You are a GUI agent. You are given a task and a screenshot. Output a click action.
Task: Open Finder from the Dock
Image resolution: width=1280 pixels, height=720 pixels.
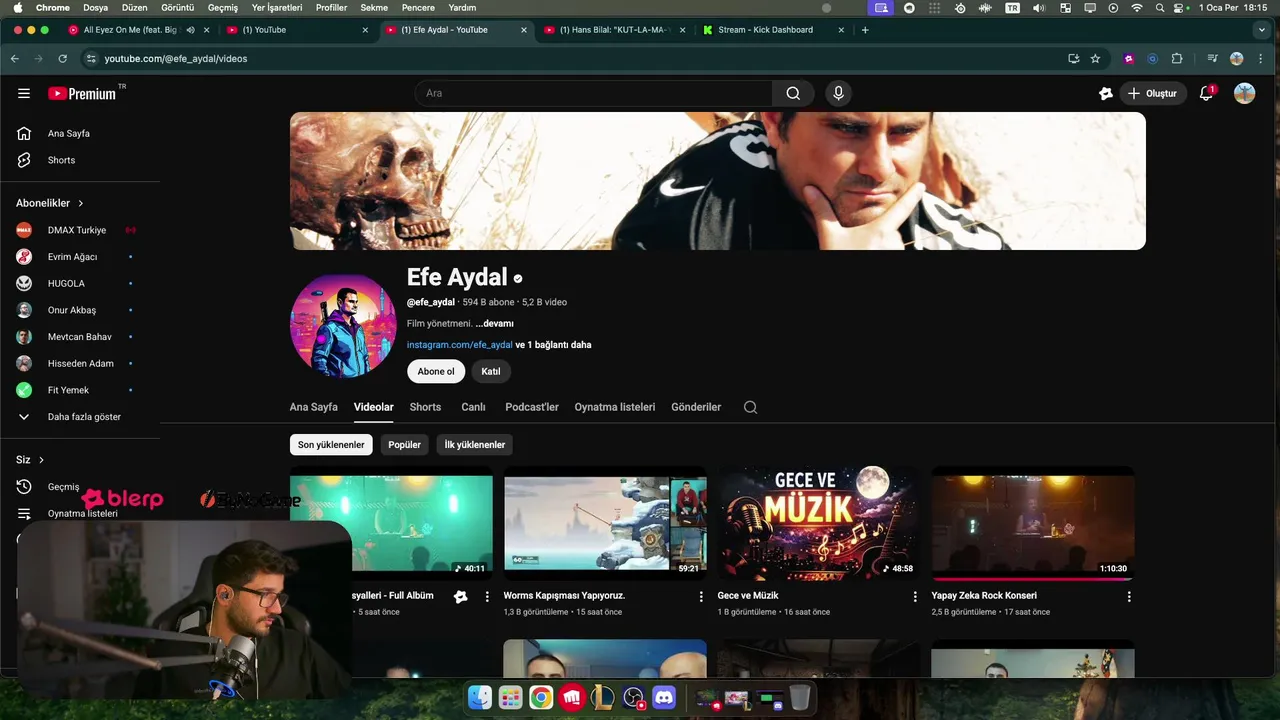(480, 697)
